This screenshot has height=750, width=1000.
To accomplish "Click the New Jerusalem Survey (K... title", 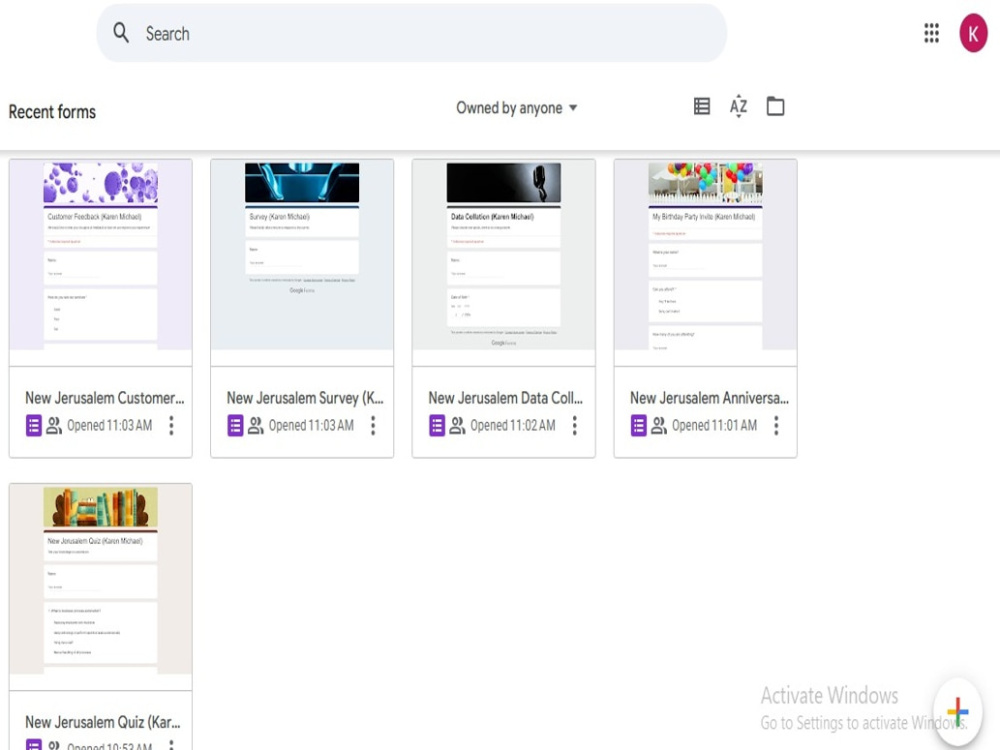I will [x=305, y=398].
